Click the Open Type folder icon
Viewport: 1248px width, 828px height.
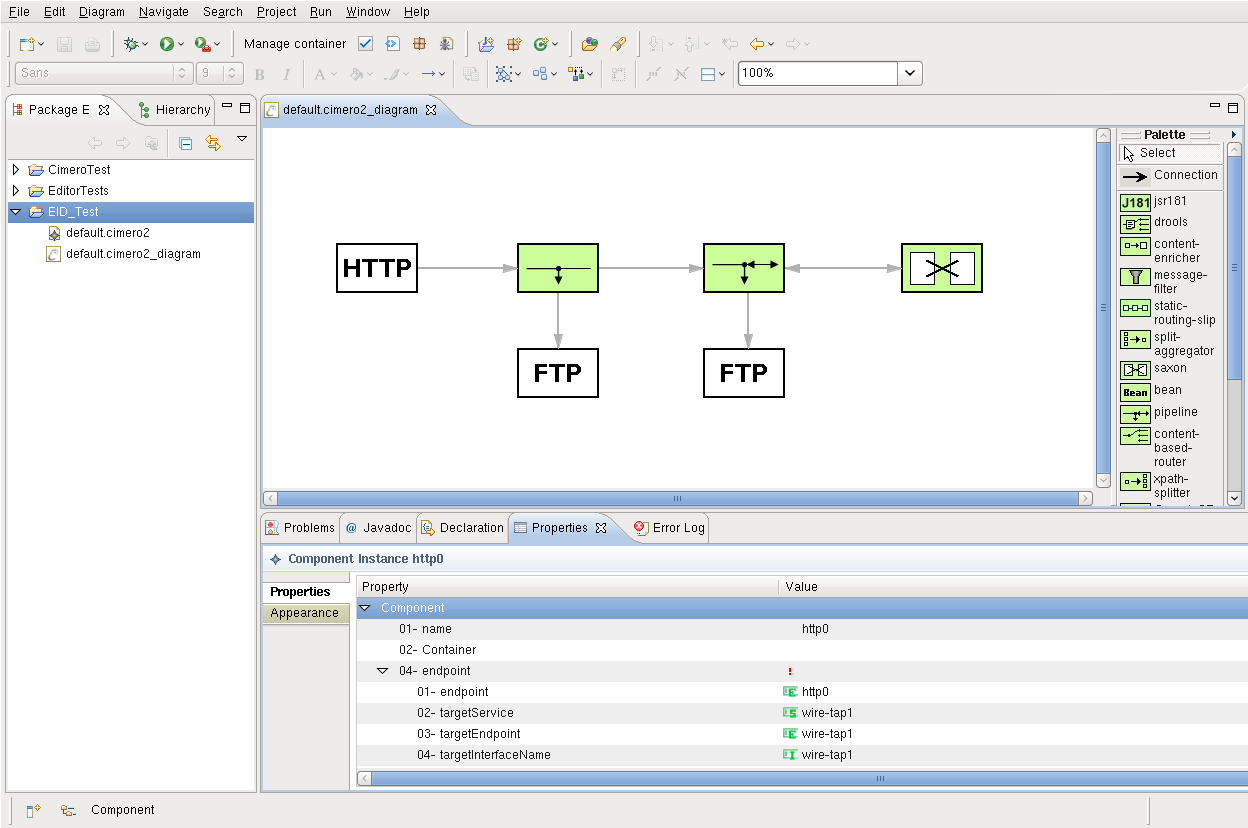(x=590, y=44)
